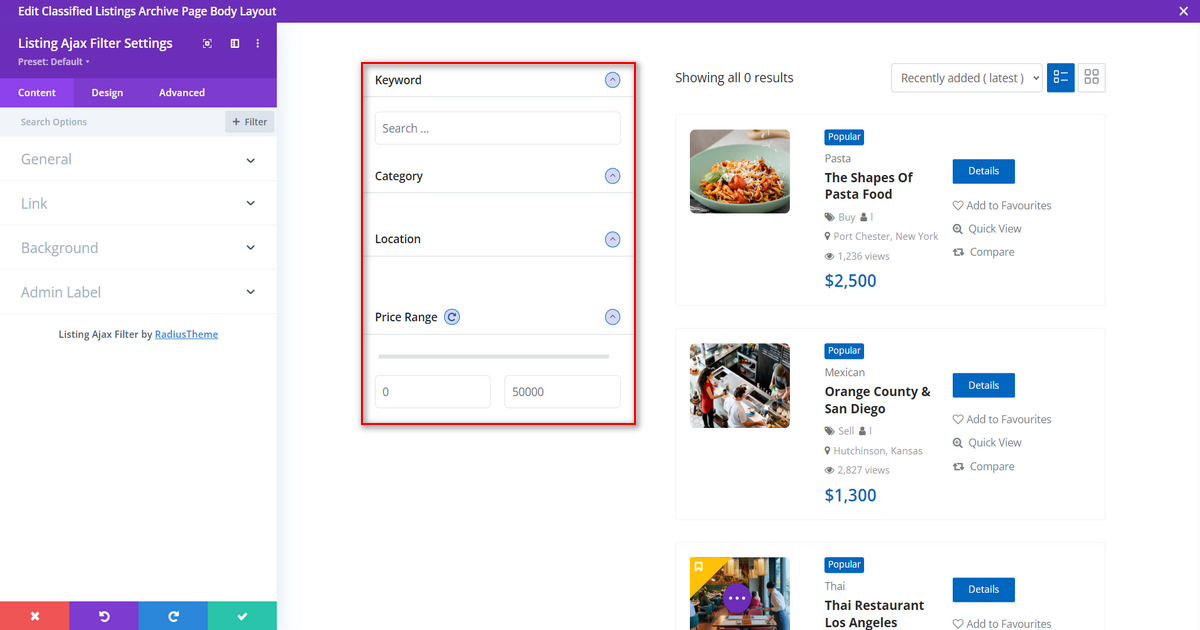Click Details for the Pasta listing
The width and height of the screenshot is (1200, 630).
[983, 171]
